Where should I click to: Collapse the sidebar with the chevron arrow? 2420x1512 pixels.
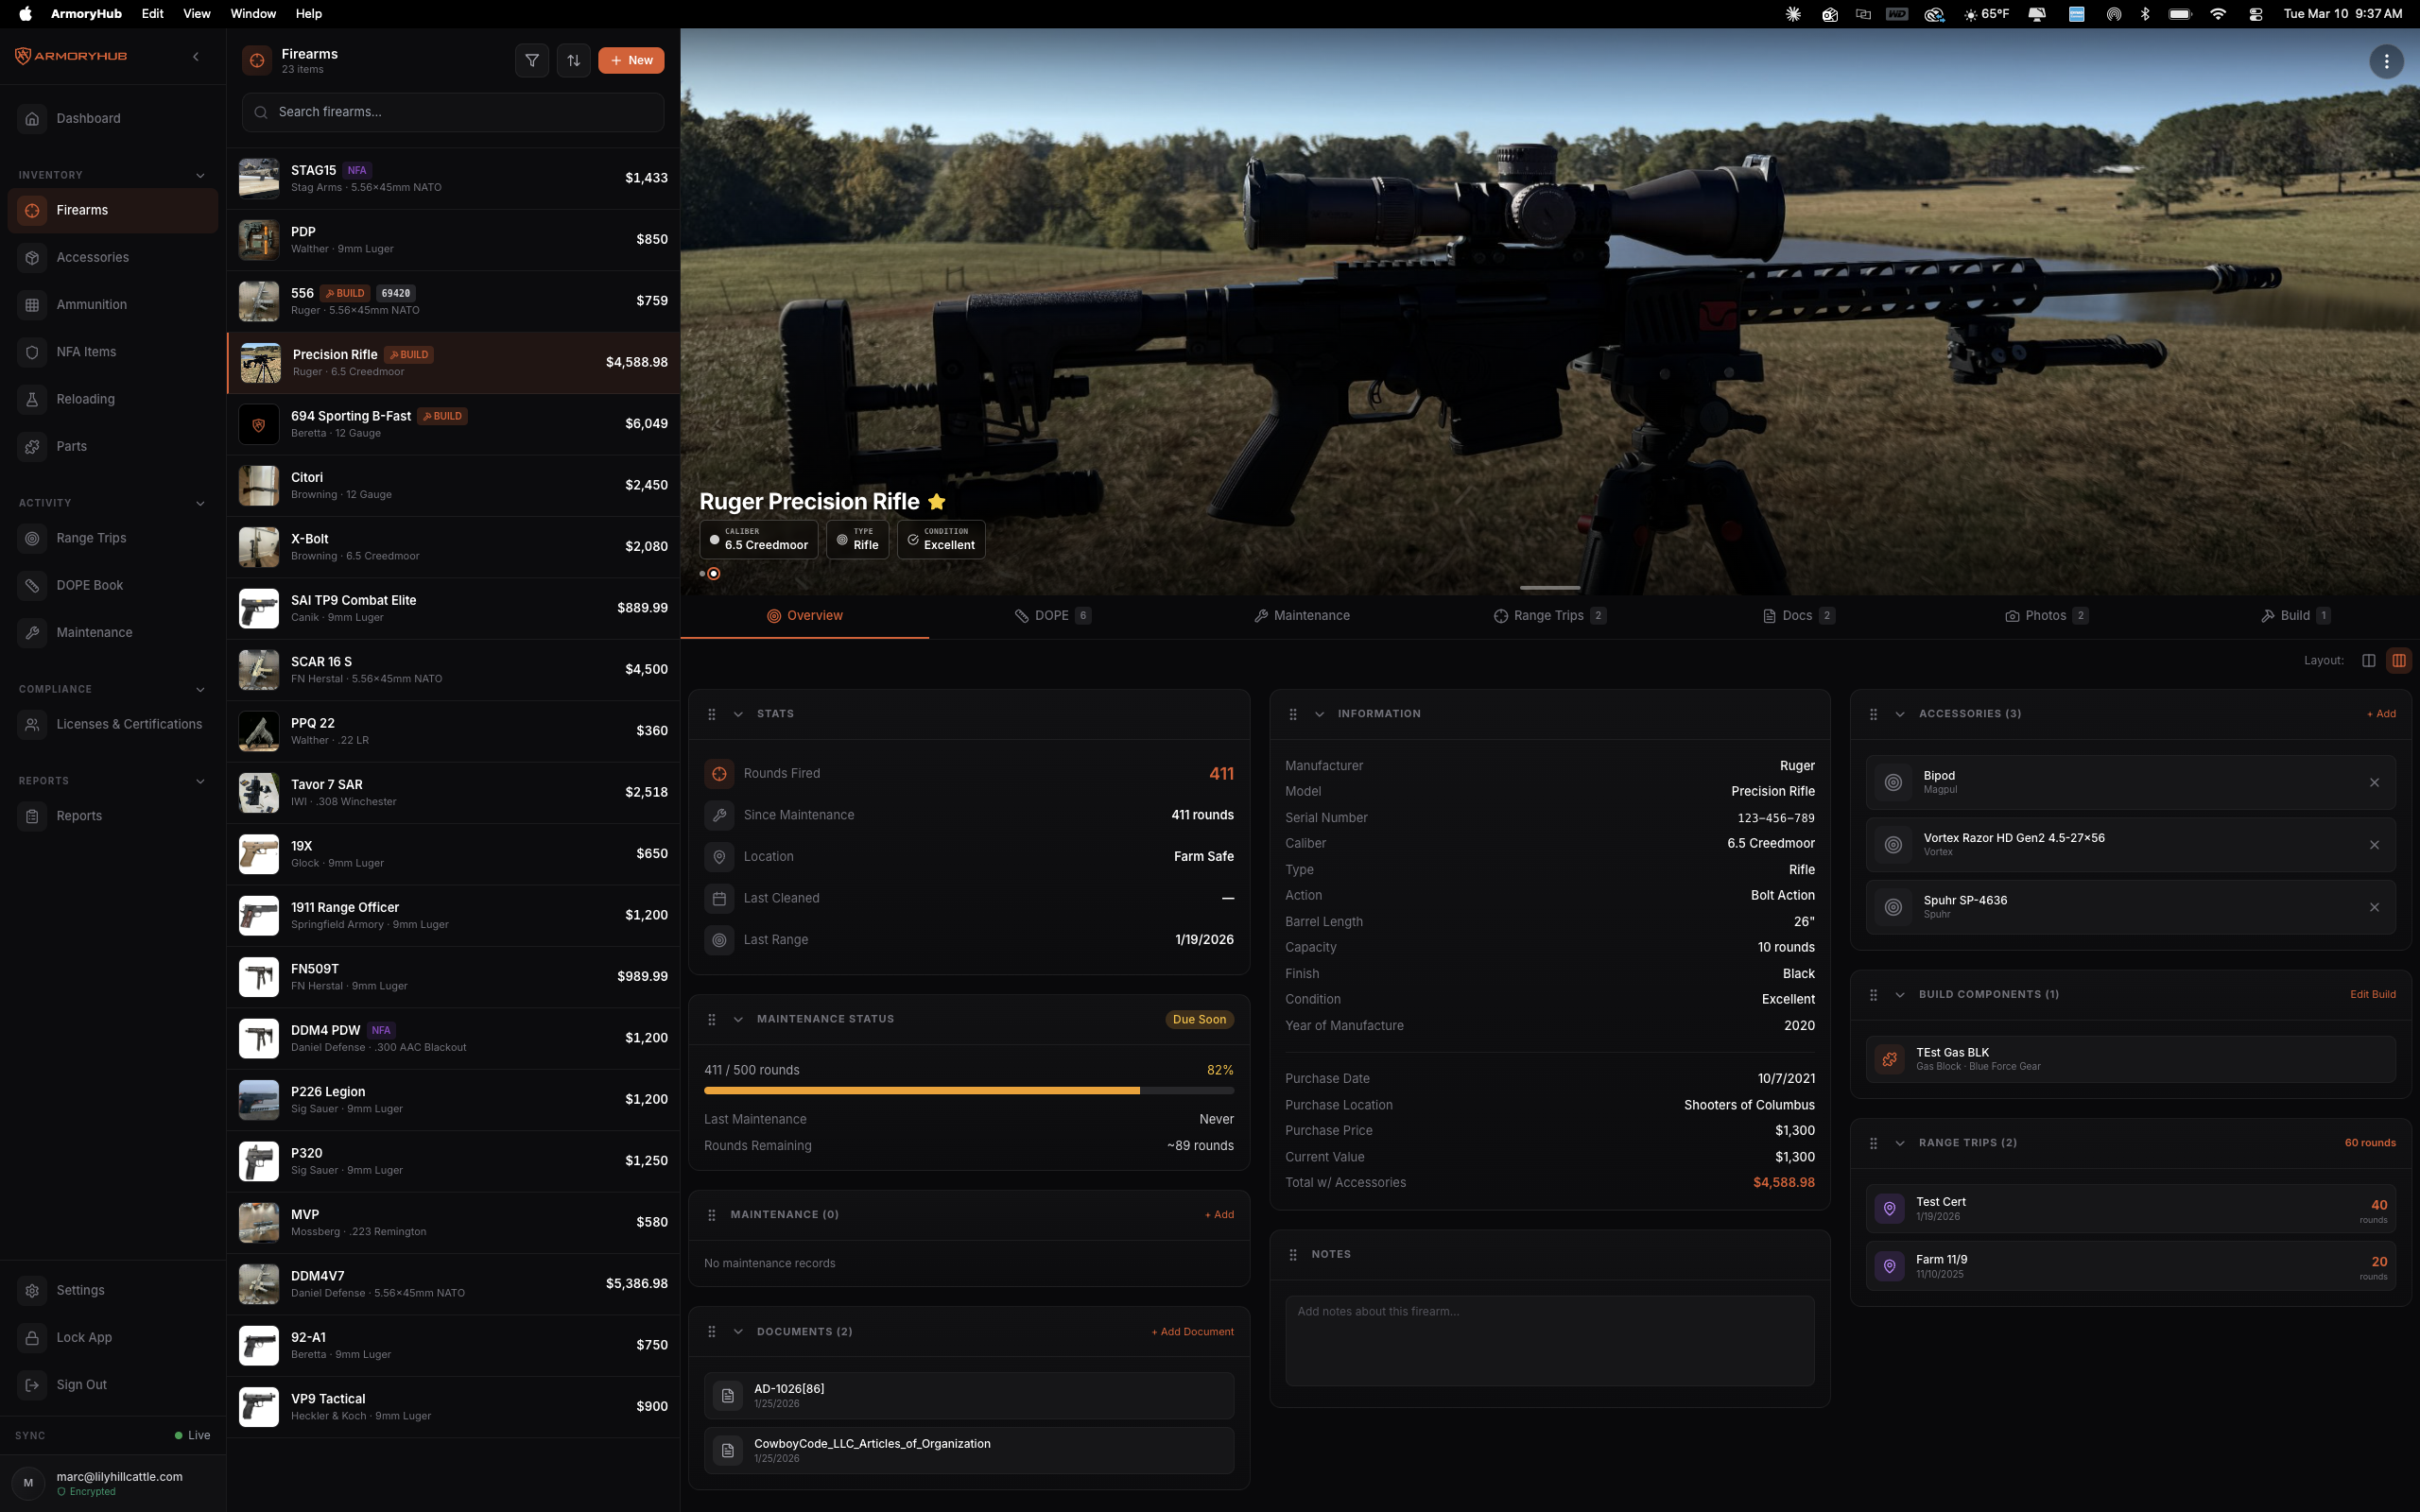pyautogui.click(x=196, y=56)
